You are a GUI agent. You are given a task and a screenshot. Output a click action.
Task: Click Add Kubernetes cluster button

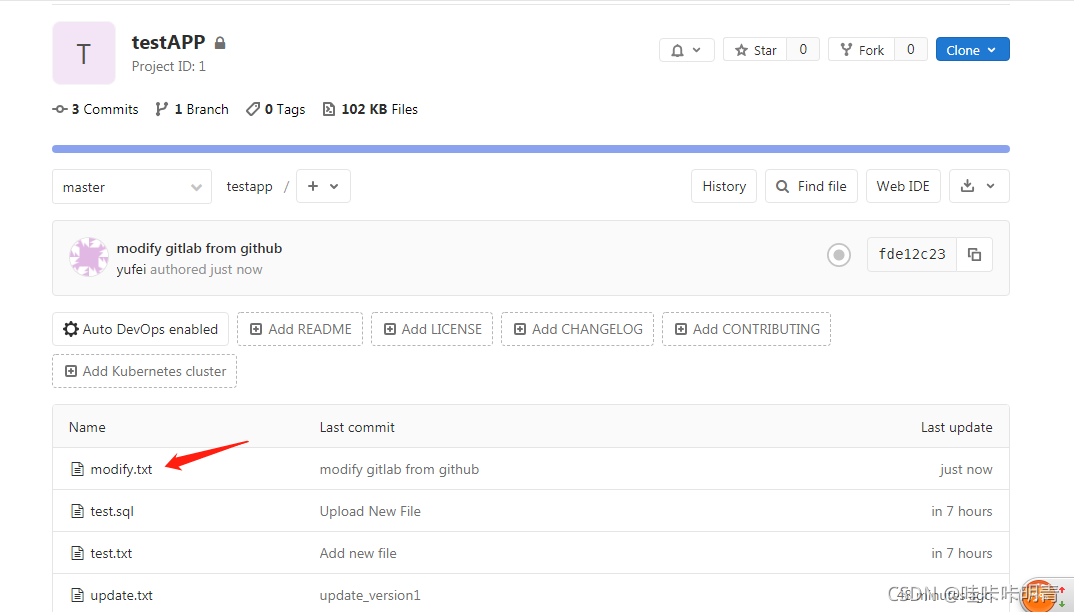(x=145, y=371)
